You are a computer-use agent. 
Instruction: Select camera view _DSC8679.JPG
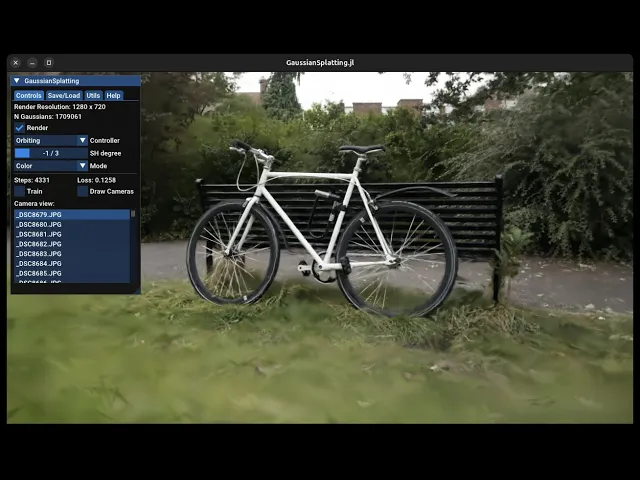click(72, 215)
